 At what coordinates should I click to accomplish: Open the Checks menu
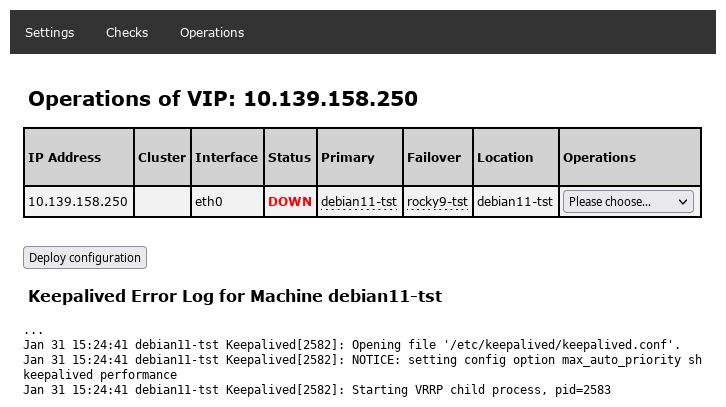(x=127, y=32)
